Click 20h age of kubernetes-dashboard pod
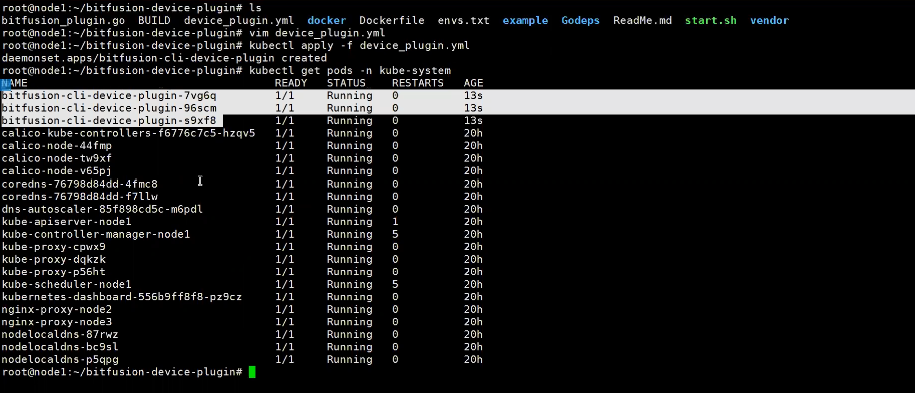Screen dimensions: 915x393 click(x=473, y=297)
